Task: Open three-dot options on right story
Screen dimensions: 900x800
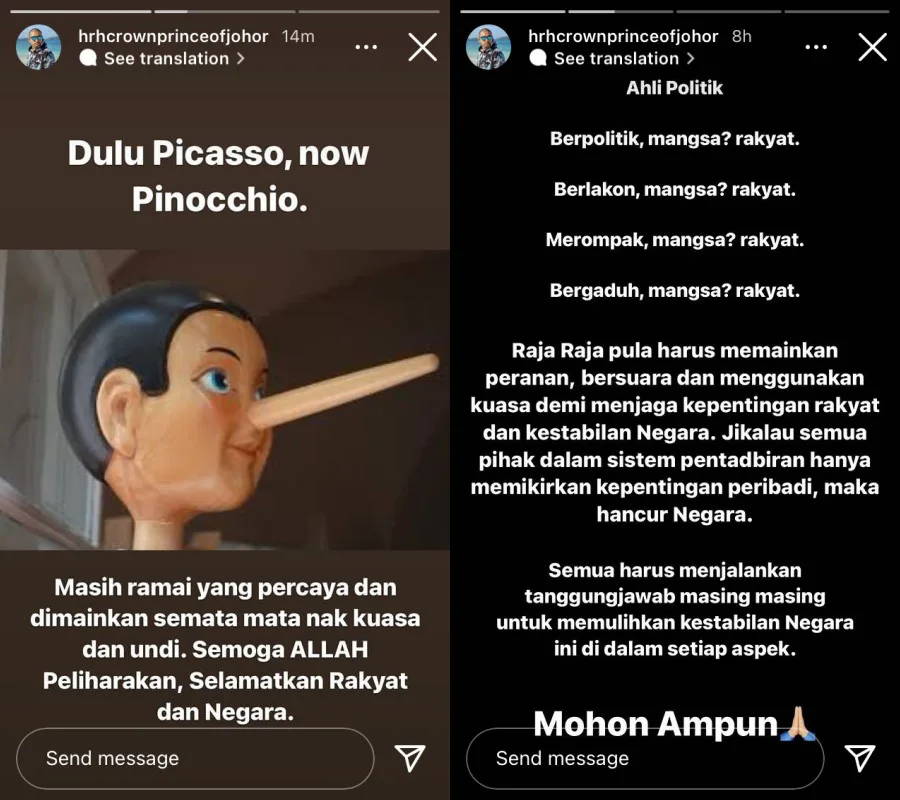Action: (x=816, y=47)
